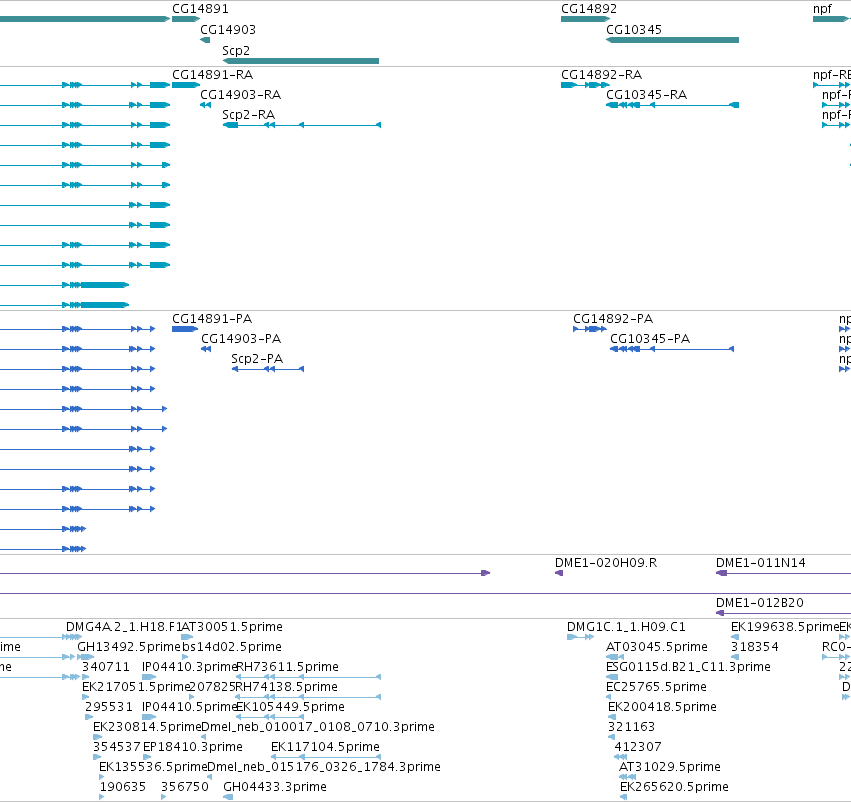The width and height of the screenshot is (851, 802).
Task: Select the CG10345-PA label
Action: (x=650, y=339)
